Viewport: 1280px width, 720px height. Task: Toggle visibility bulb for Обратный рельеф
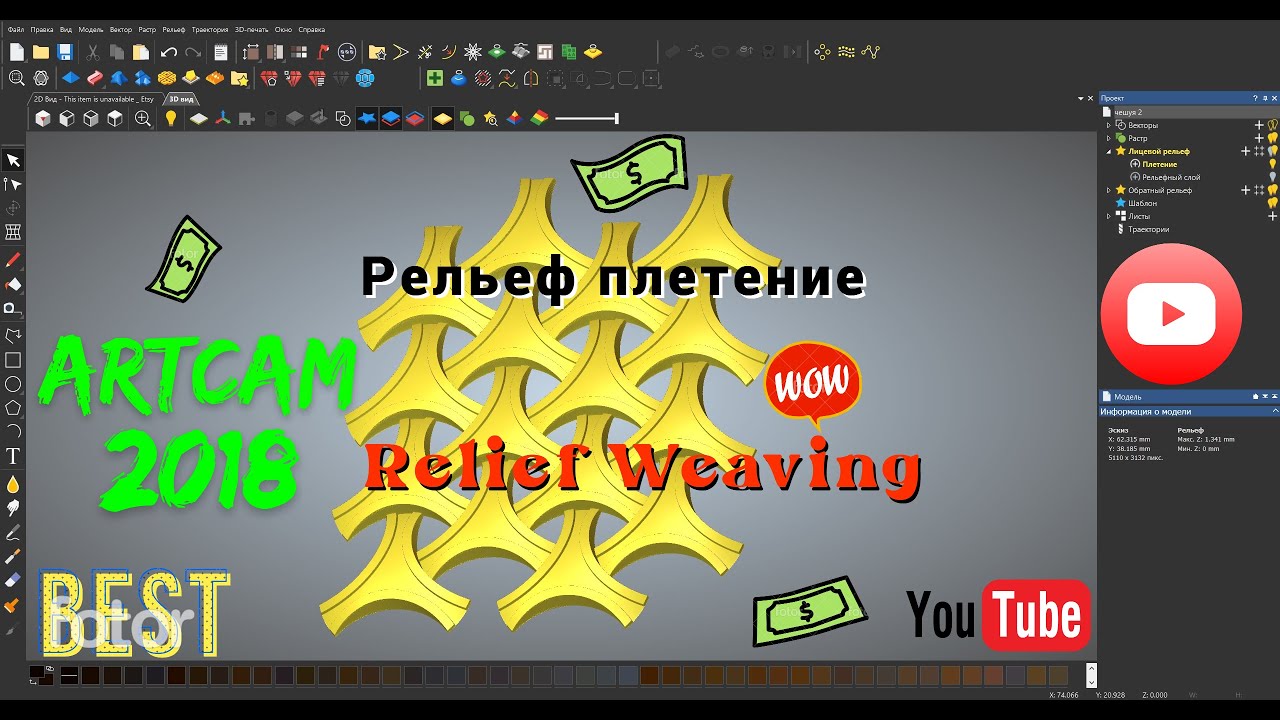(x=1273, y=190)
